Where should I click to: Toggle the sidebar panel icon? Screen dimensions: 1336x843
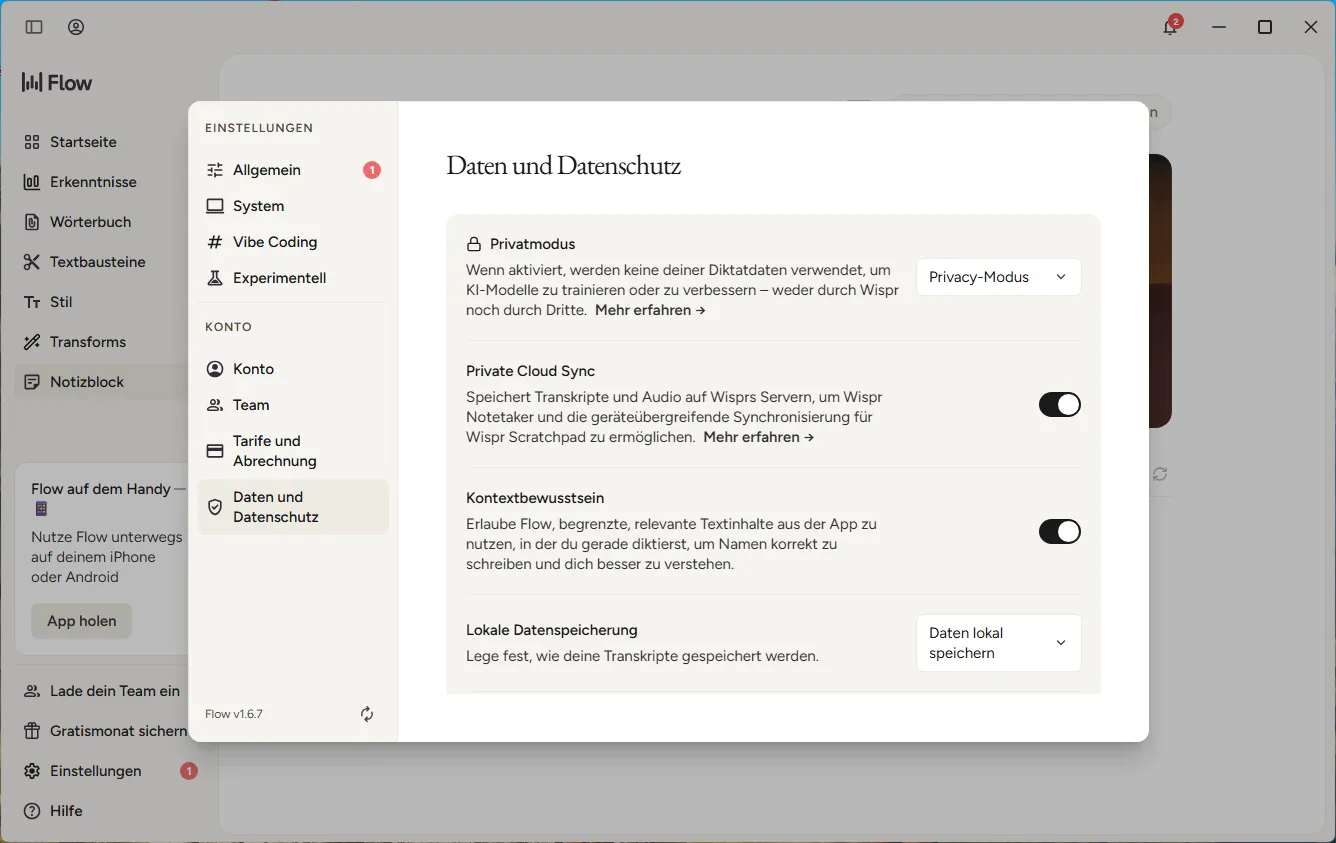(34, 27)
